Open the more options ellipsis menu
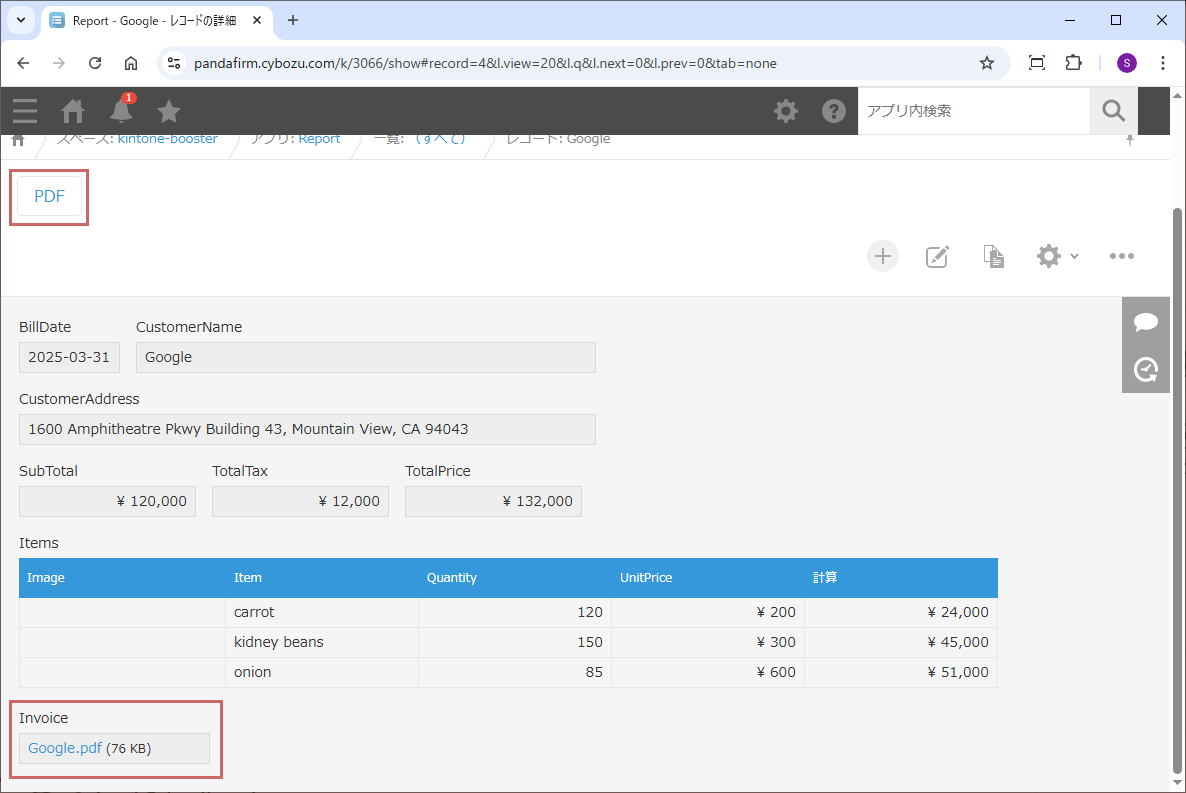 click(x=1121, y=256)
